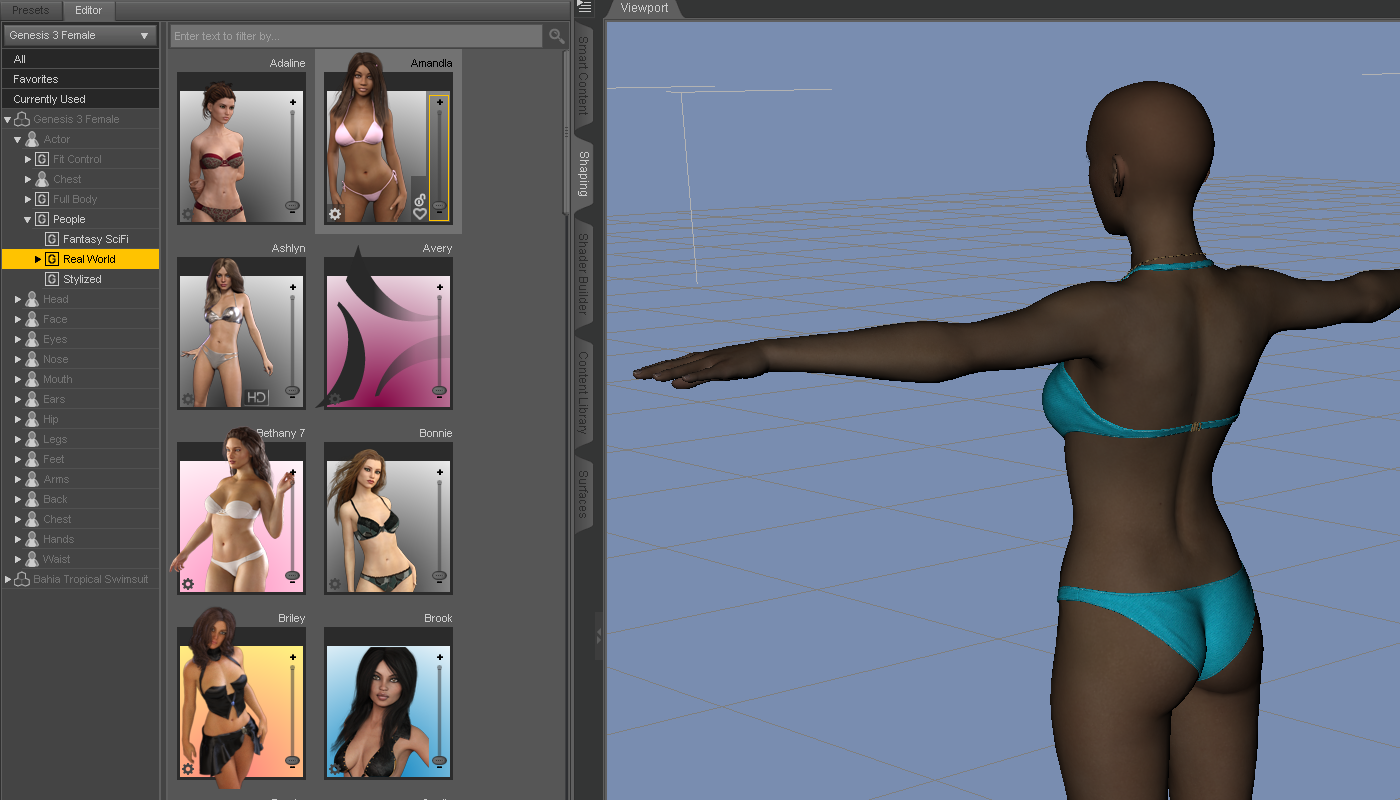Expand the Real World node arrow
The image size is (1400, 800).
pos(38,259)
